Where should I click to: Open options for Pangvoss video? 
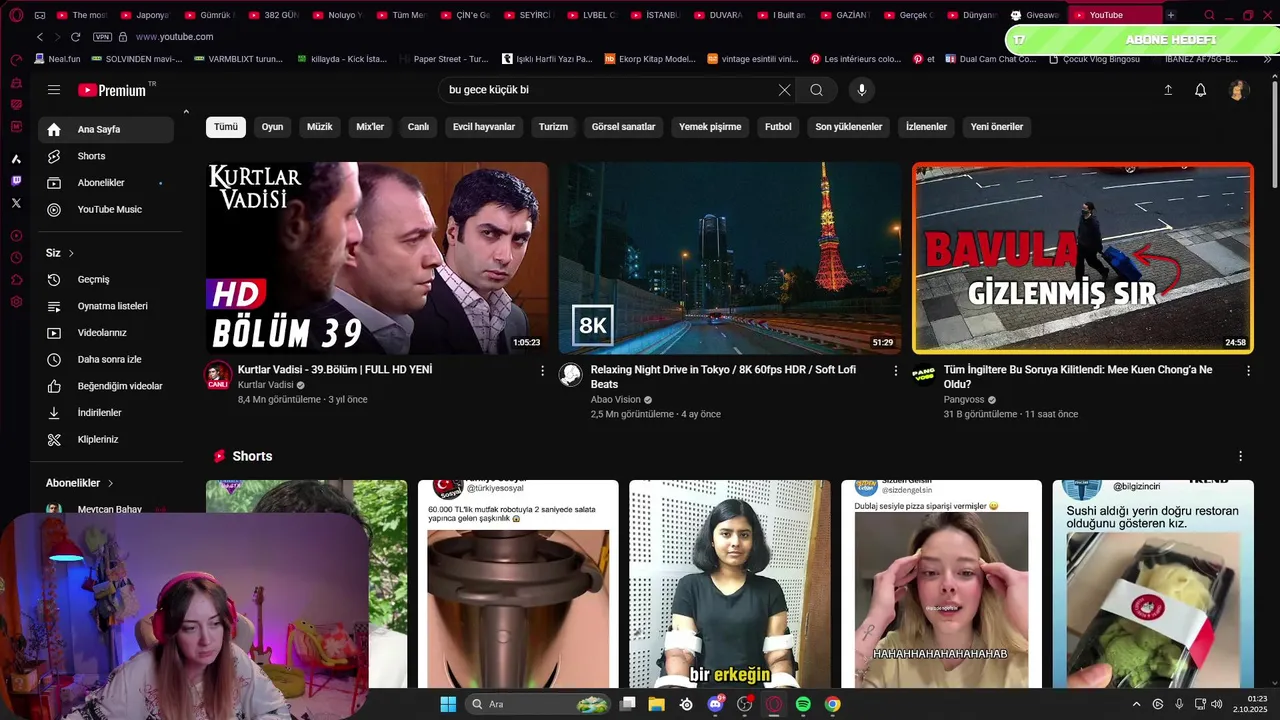coord(1248,370)
